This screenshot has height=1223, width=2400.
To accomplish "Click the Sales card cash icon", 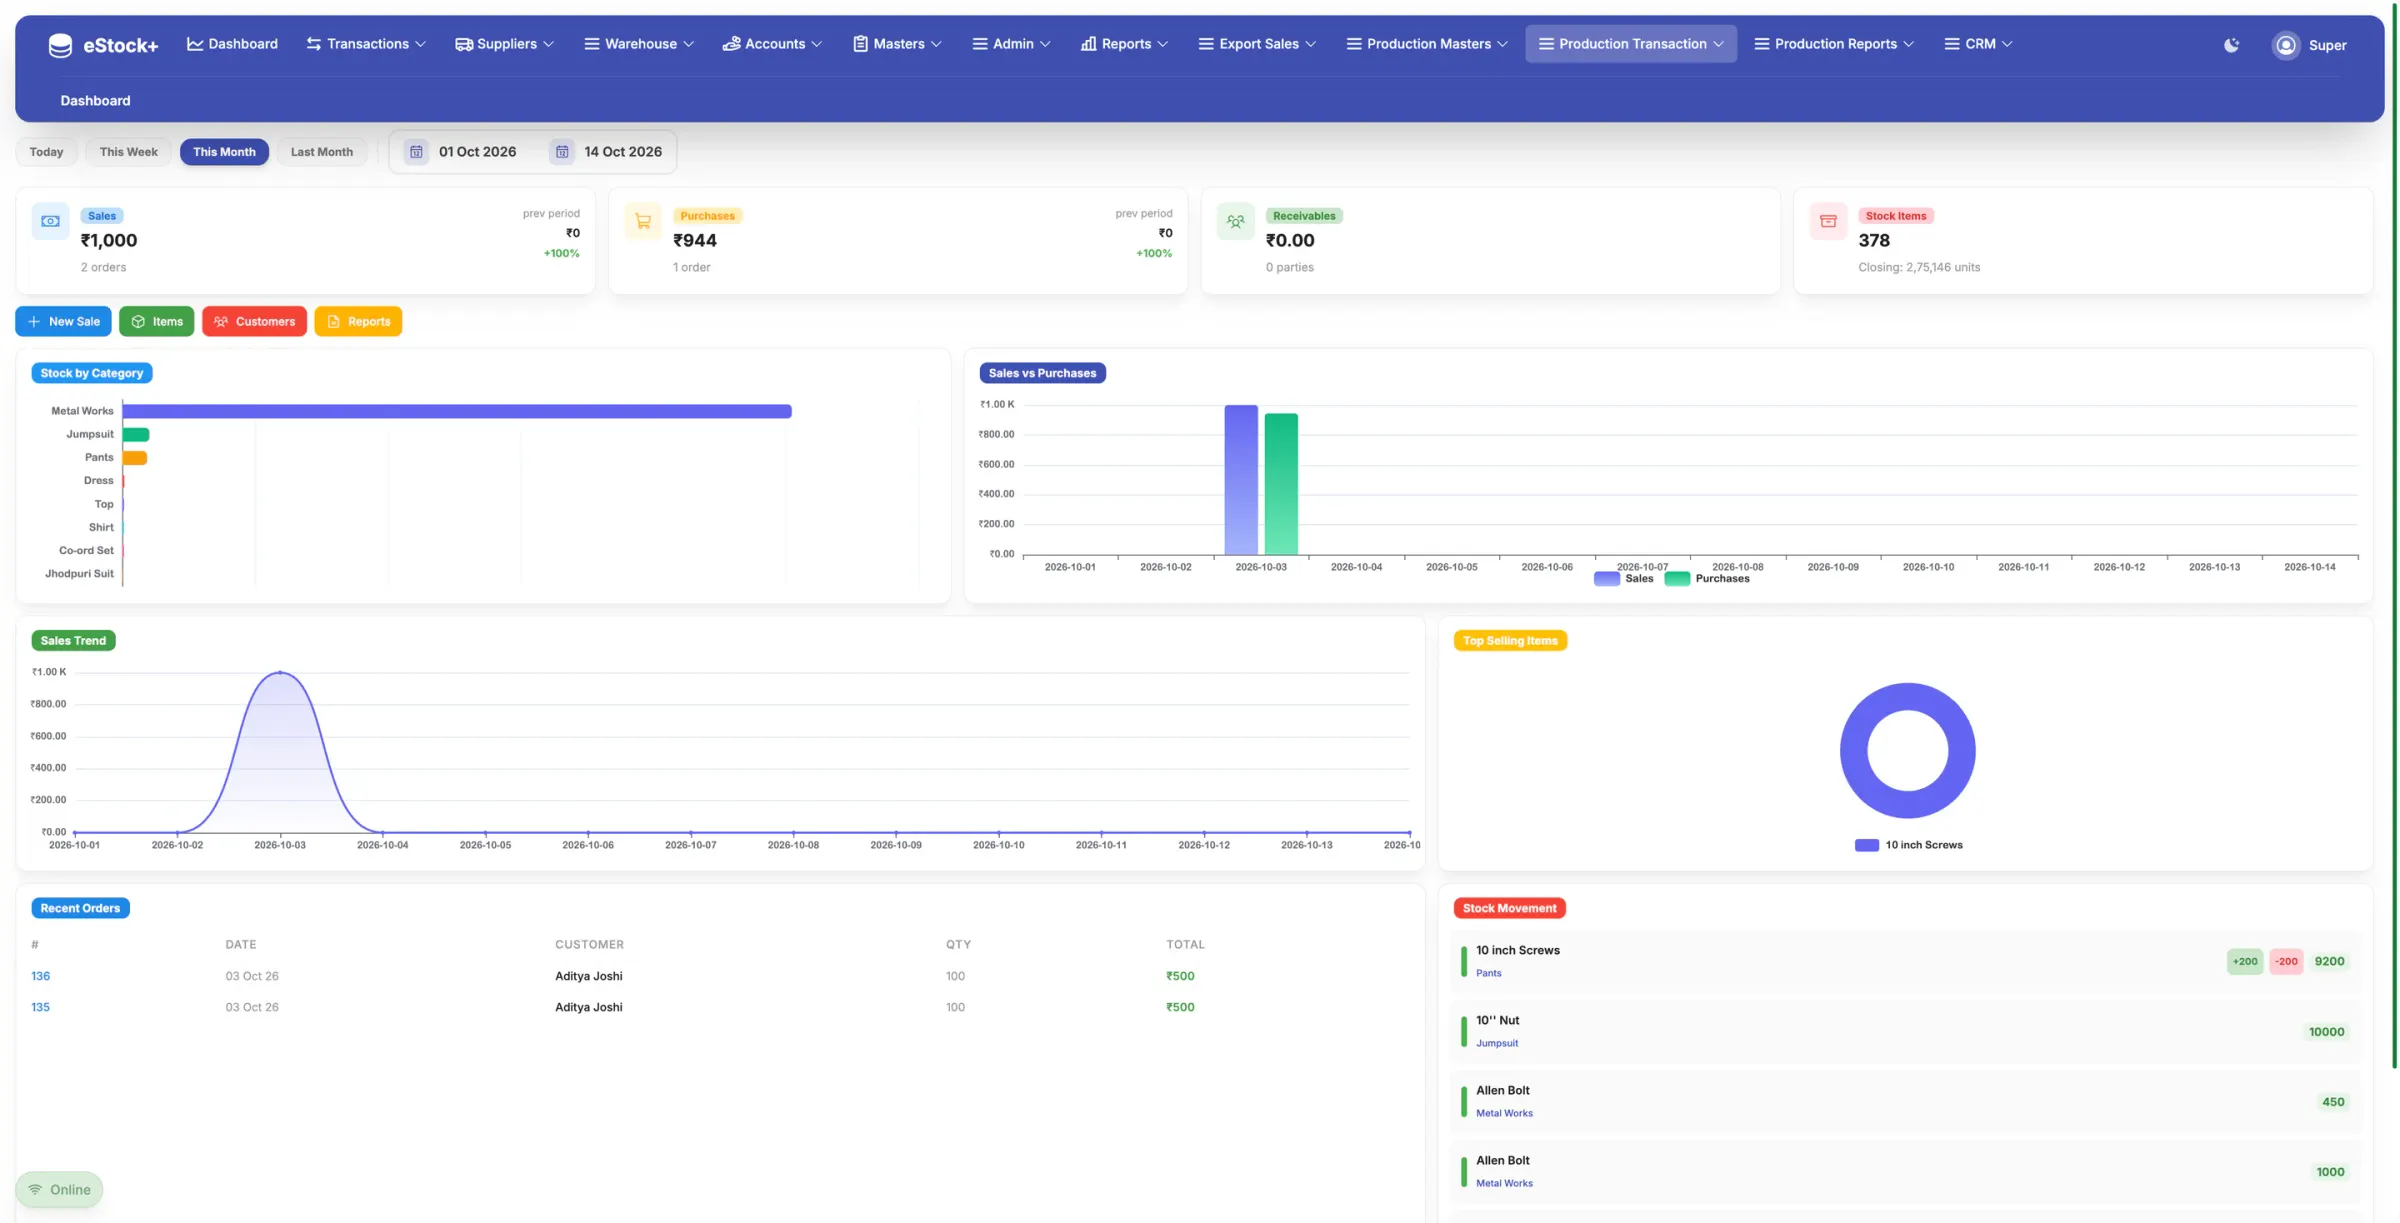I will tap(50, 221).
